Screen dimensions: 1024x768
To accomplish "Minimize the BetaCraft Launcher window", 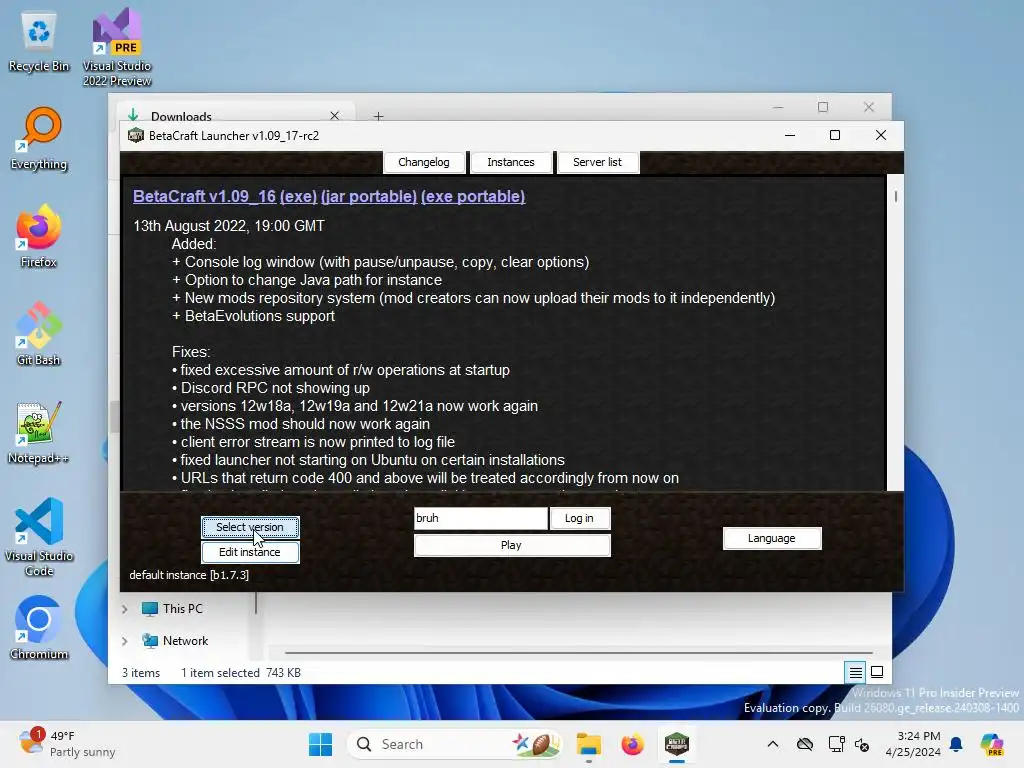I will click(x=790, y=135).
